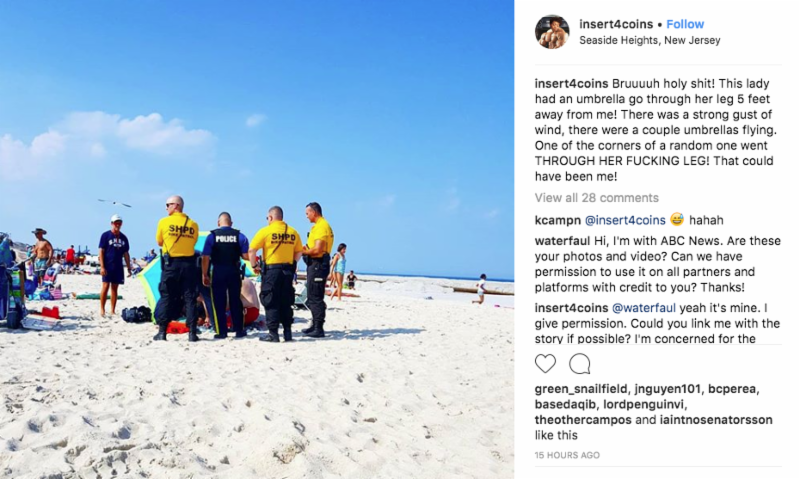Open insert4coins username in post header
The height and width of the screenshot is (479, 800).
pos(616,24)
